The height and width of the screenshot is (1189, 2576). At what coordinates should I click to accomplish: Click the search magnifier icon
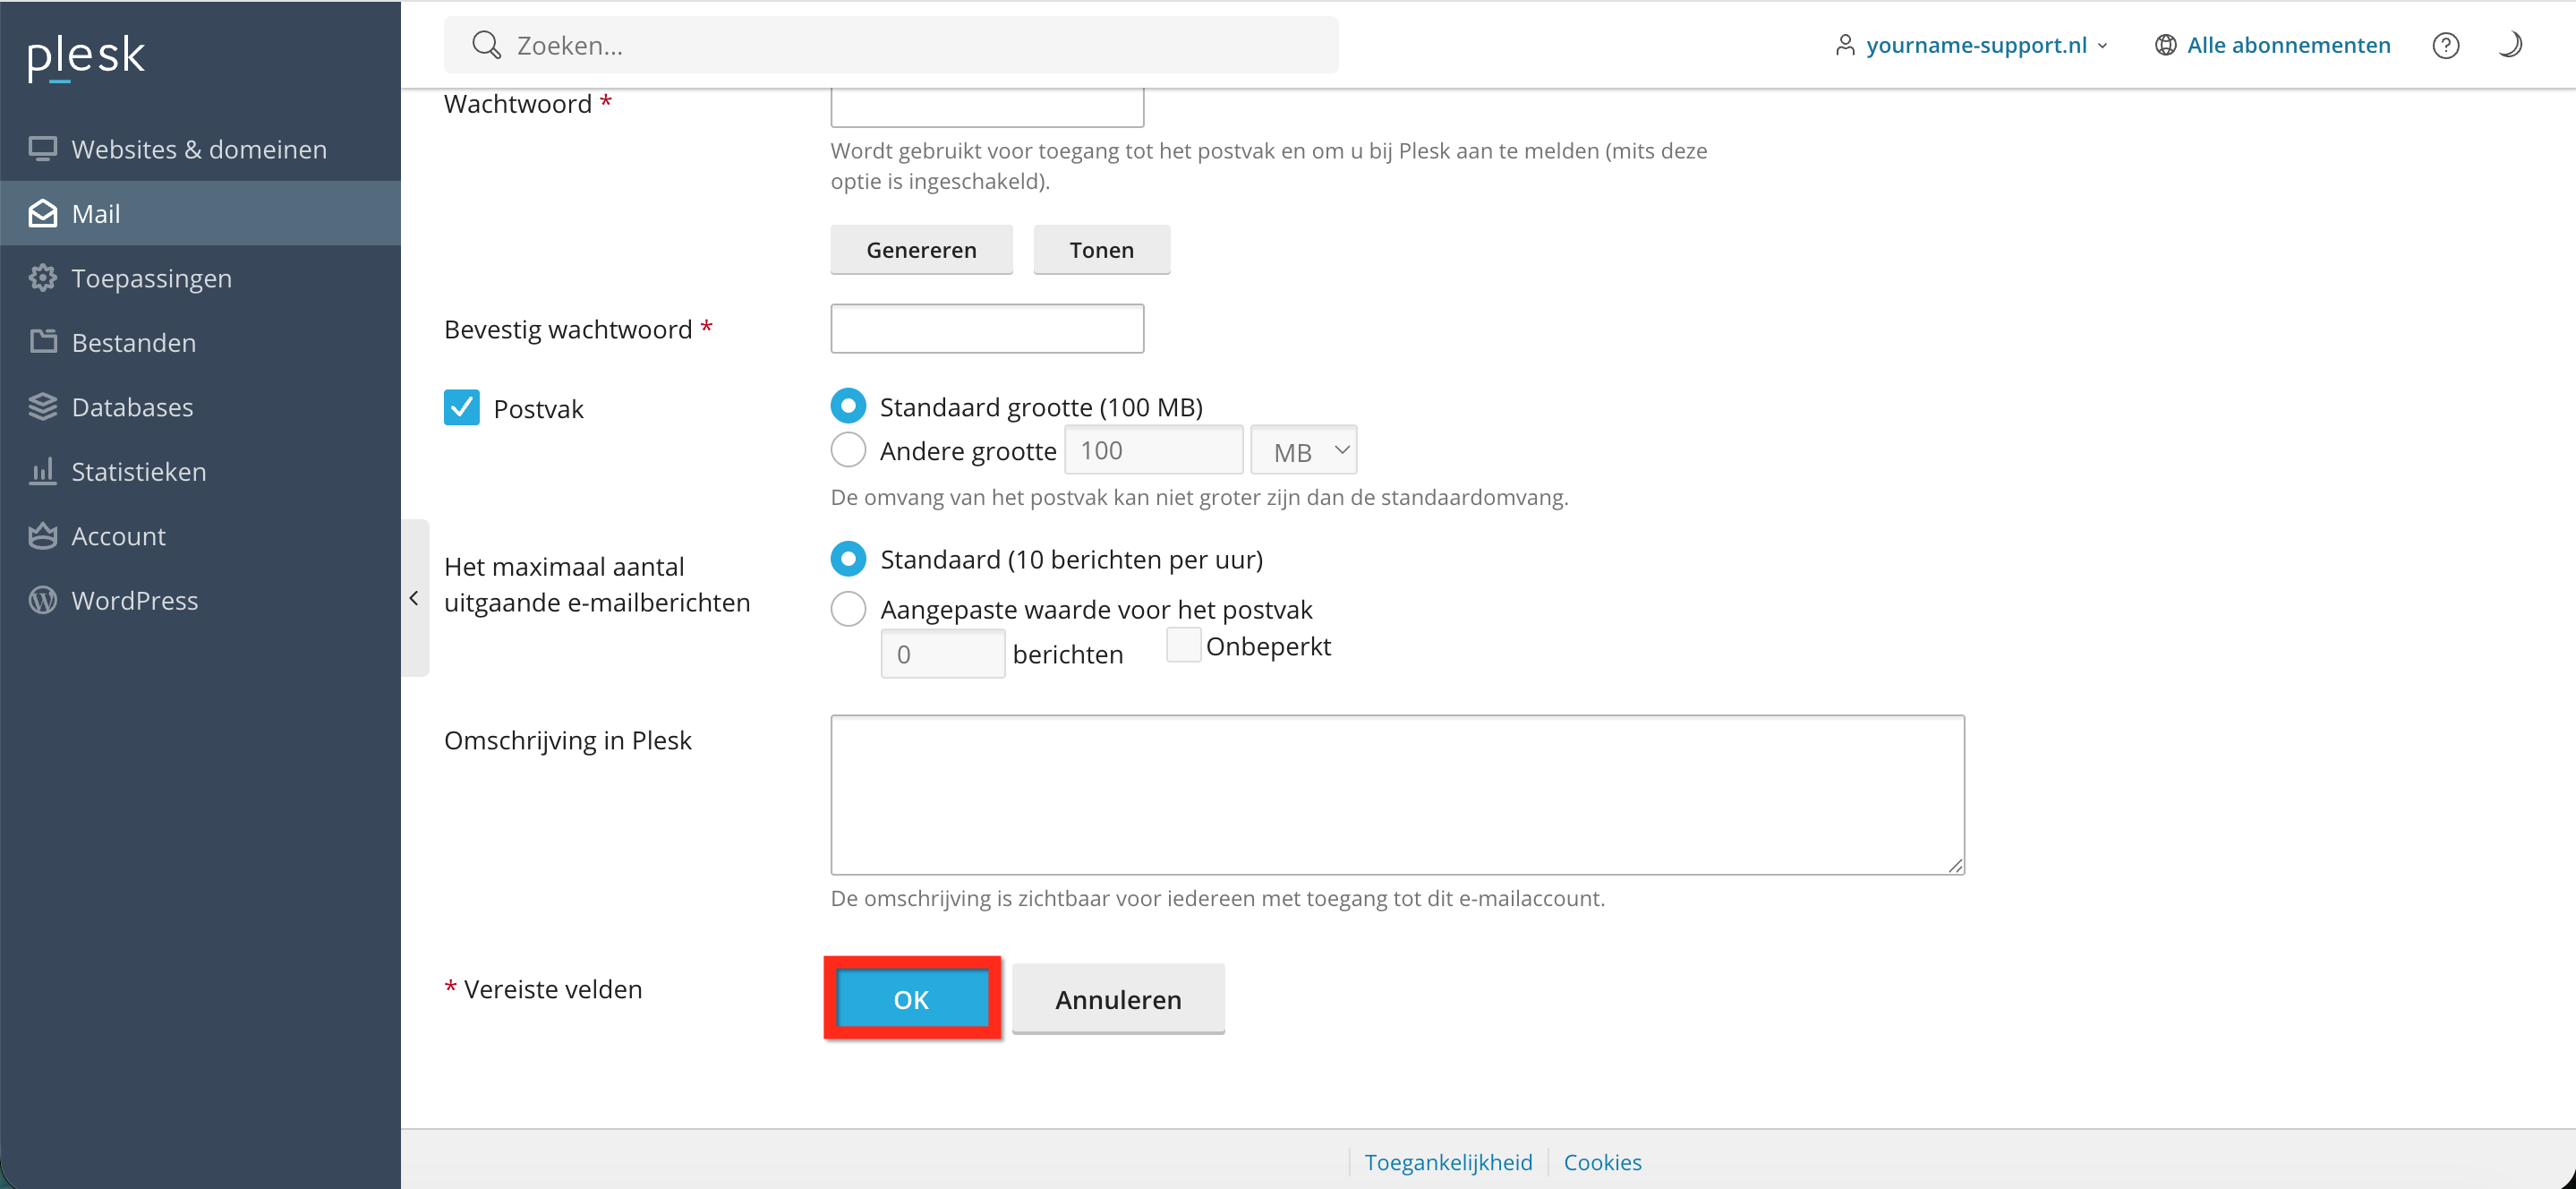[x=486, y=45]
